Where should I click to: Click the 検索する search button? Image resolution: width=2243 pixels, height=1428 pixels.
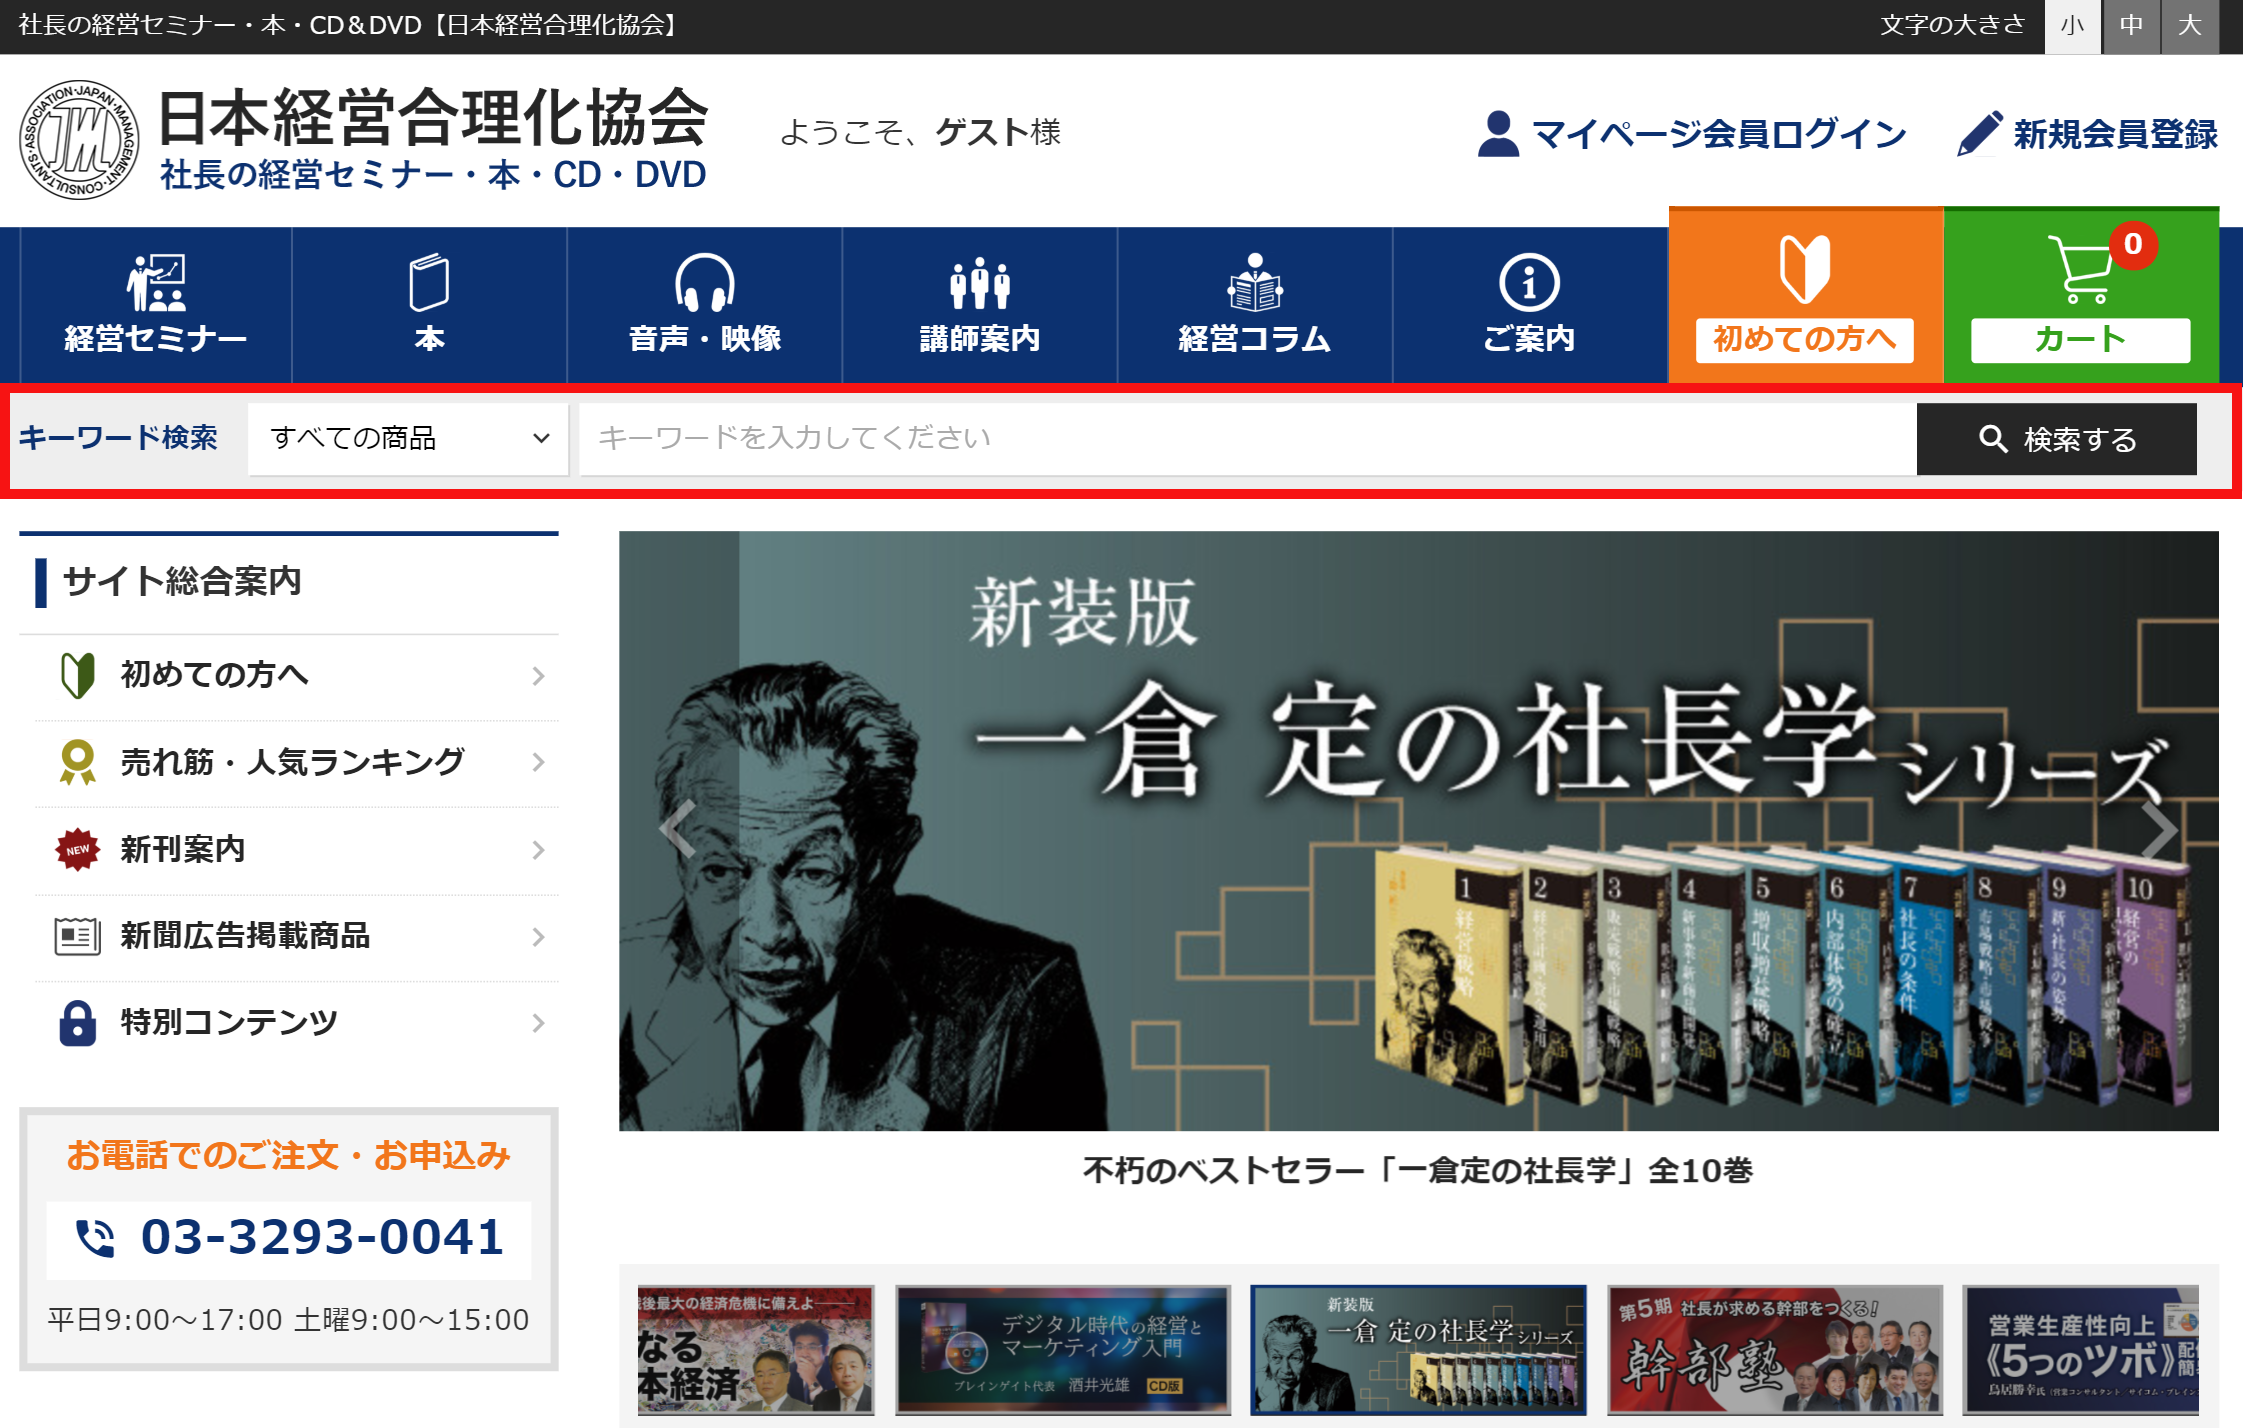[2056, 439]
